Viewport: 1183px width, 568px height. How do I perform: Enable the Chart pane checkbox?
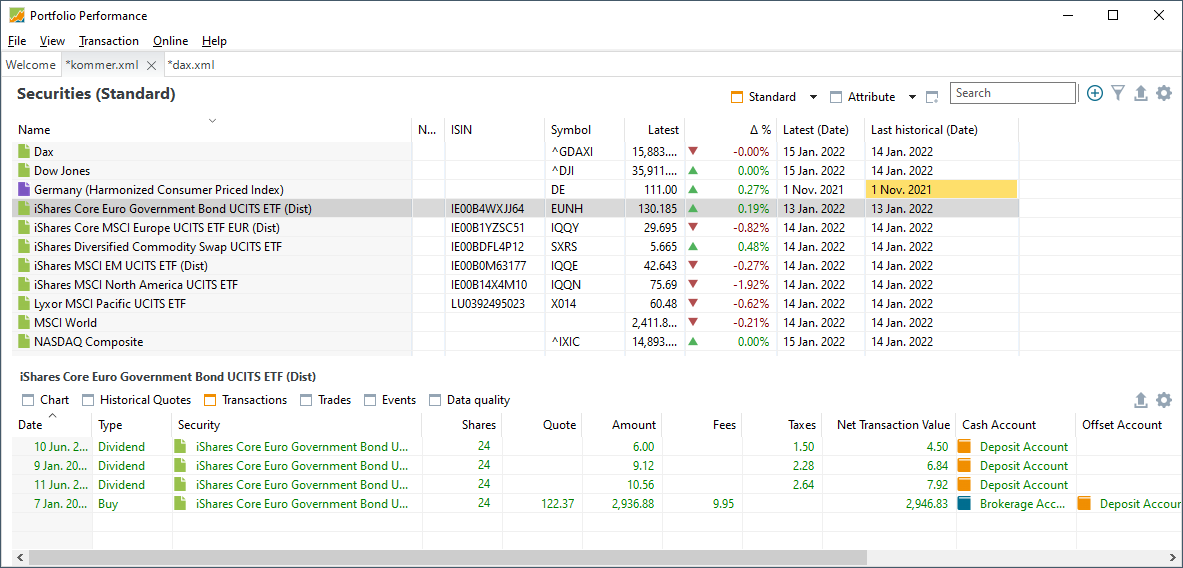[x=28, y=401]
